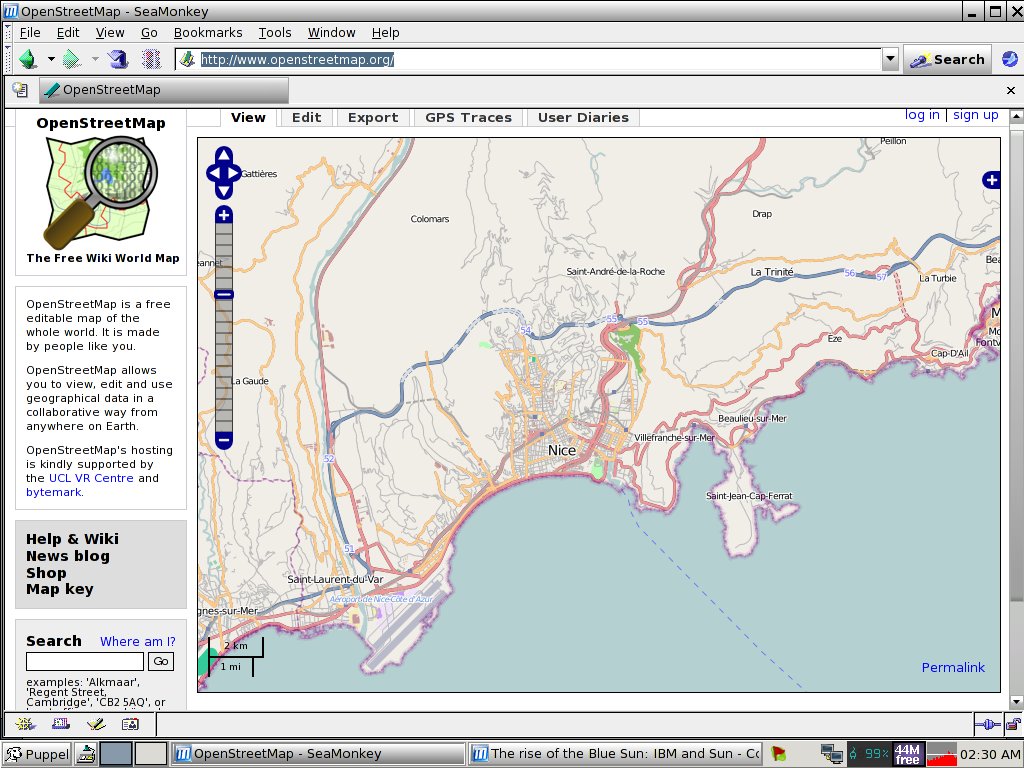1024x768 pixels.
Task: Open the File menu
Action: point(29,33)
